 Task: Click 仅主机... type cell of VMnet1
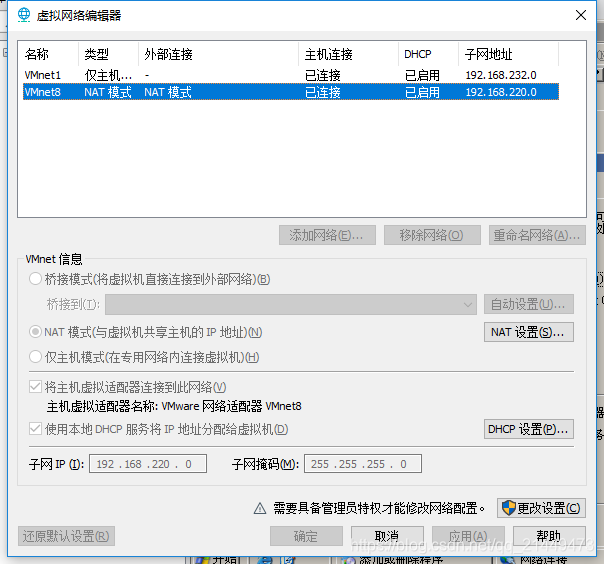coord(108,75)
